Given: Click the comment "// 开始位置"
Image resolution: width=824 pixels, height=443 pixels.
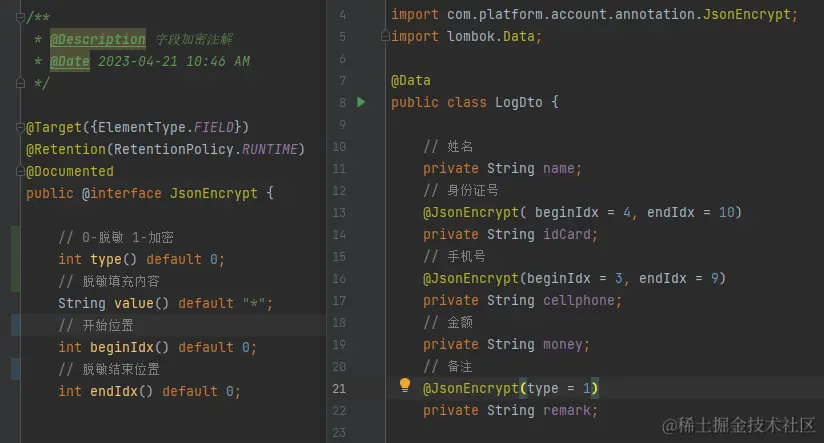Looking at the screenshot, I should pyautogui.click(x=96, y=325).
